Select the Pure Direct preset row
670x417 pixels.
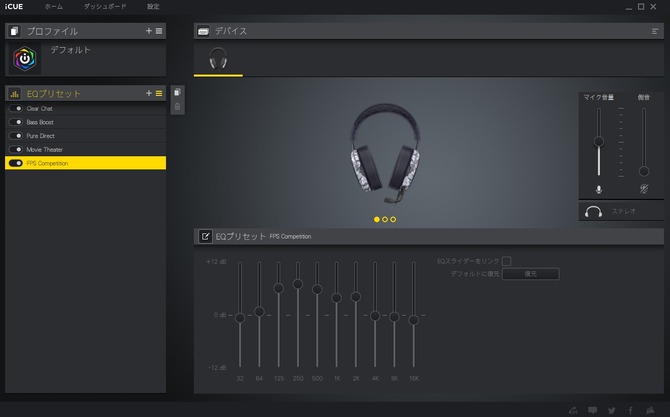[x=85, y=136]
